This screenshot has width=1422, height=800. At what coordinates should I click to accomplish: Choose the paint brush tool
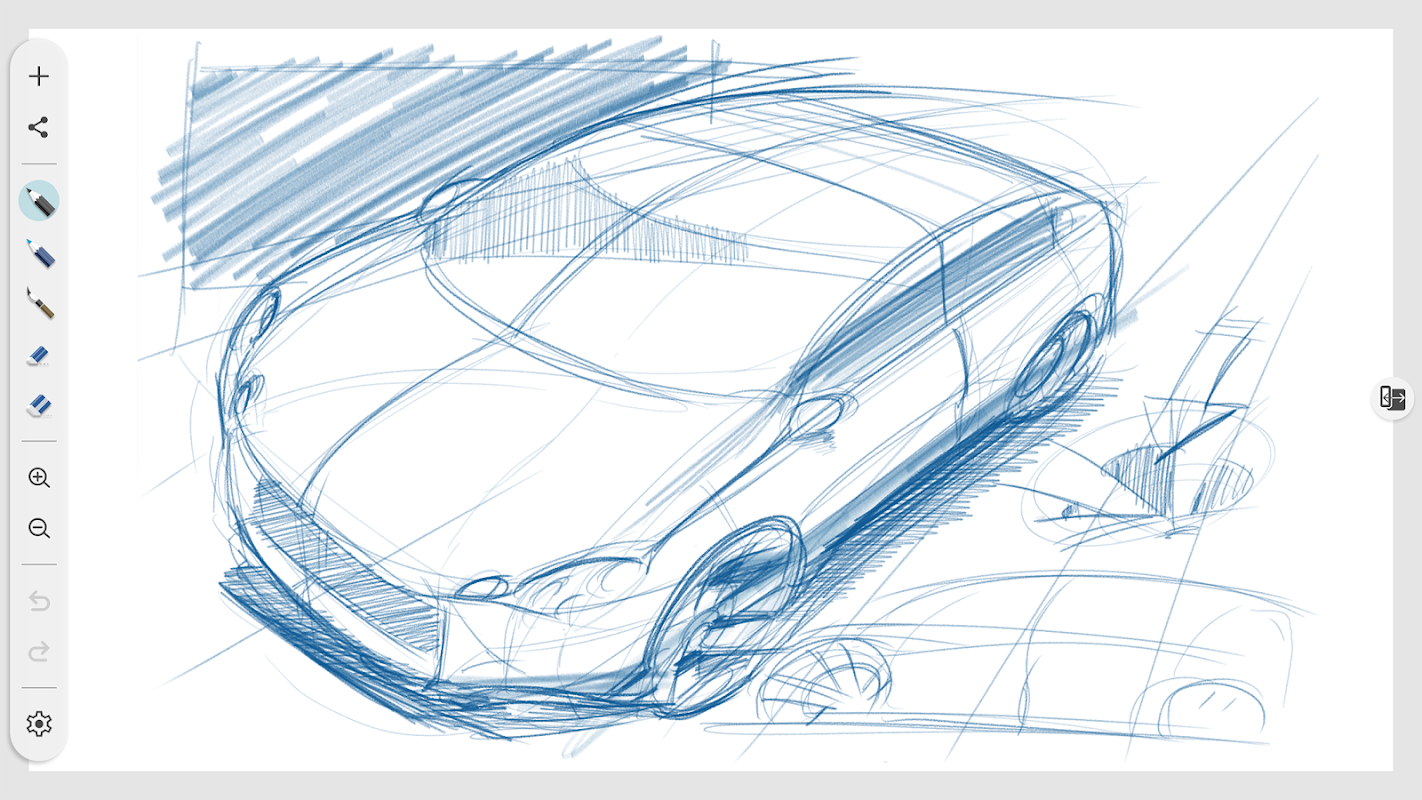click(x=39, y=302)
